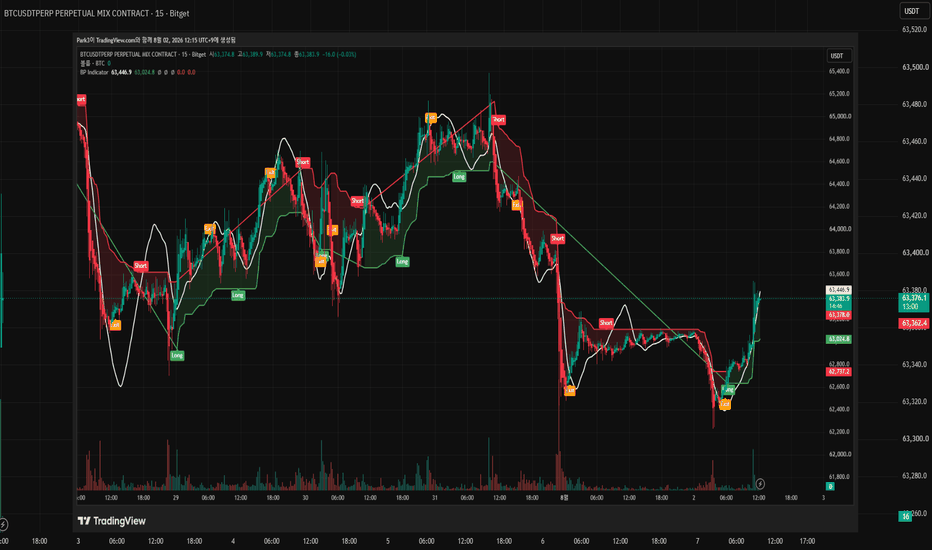The height and width of the screenshot is (550, 932).
Task: Click the white 63,446.9 price tag
Action: 838,290
